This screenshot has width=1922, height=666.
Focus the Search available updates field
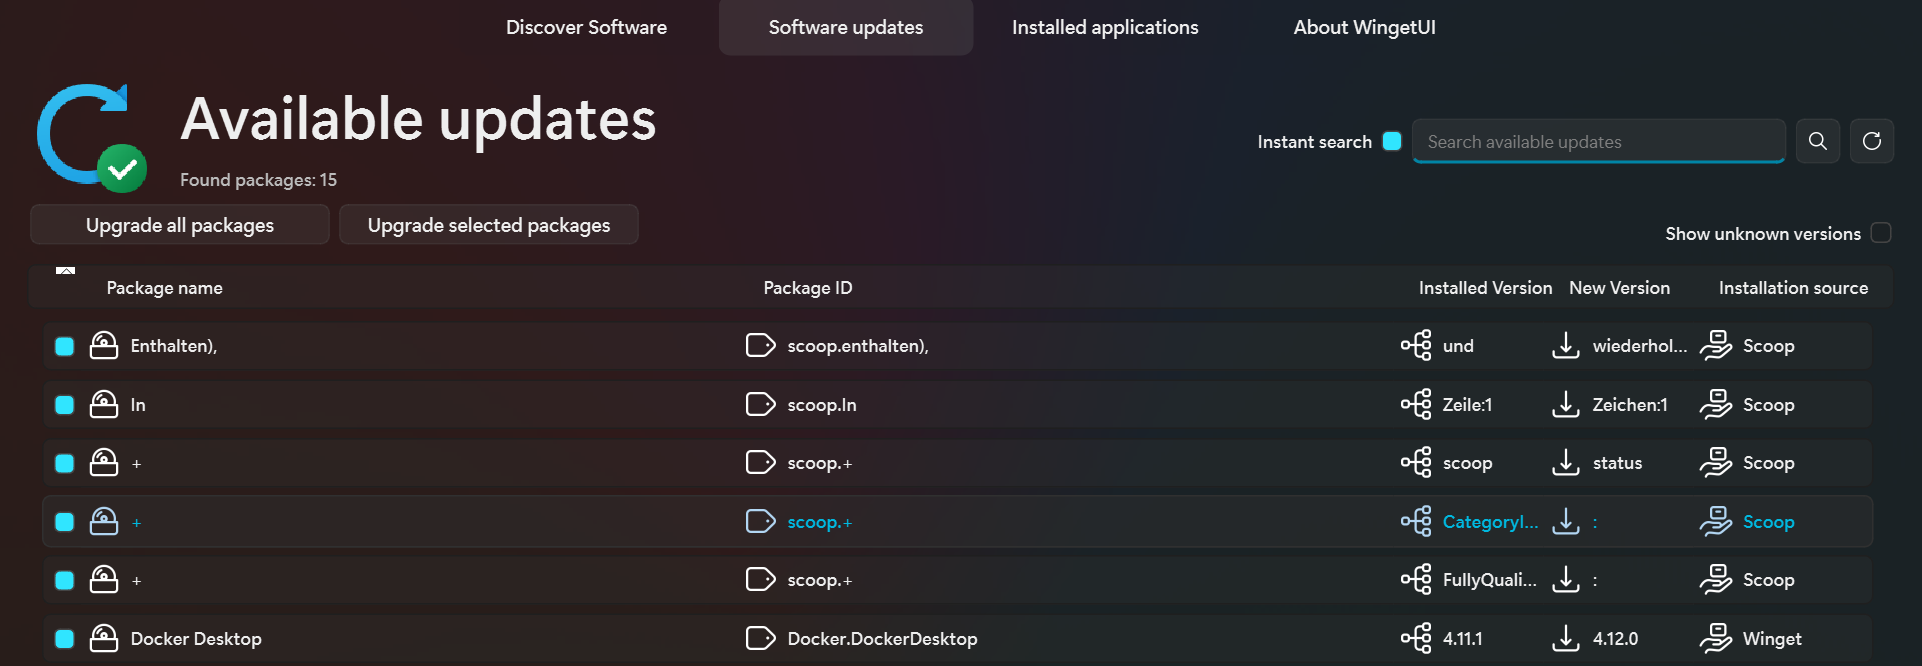point(1598,141)
